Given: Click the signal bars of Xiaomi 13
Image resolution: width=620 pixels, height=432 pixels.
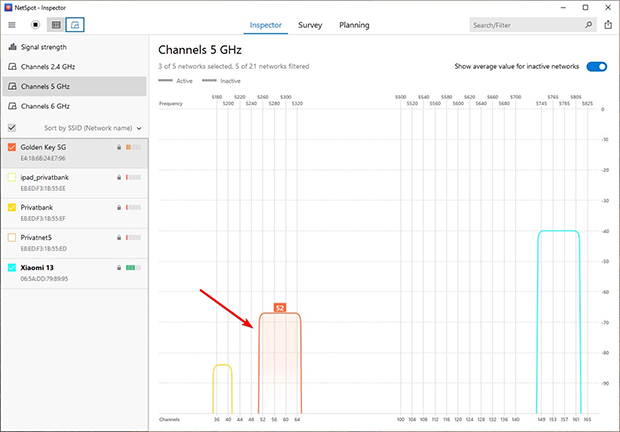Looking at the screenshot, I should [133, 268].
